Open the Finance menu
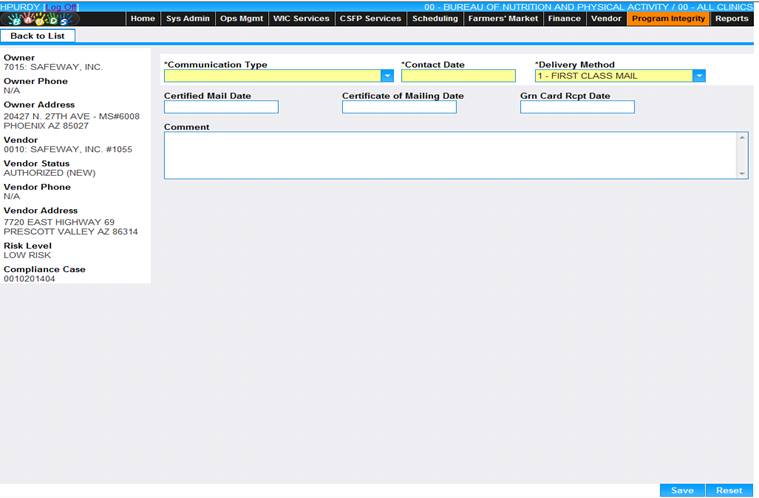The height and width of the screenshot is (498, 759). point(564,19)
